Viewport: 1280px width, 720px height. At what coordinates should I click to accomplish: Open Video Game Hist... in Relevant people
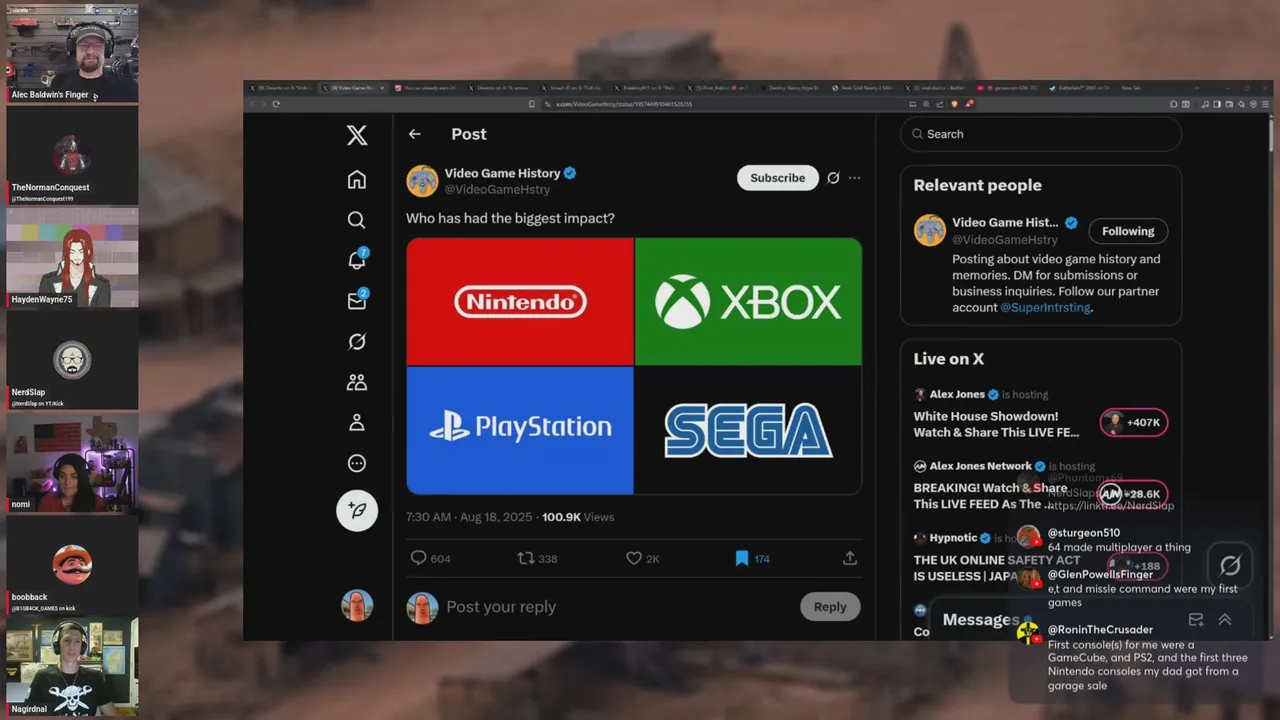pyautogui.click(x=1005, y=222)
